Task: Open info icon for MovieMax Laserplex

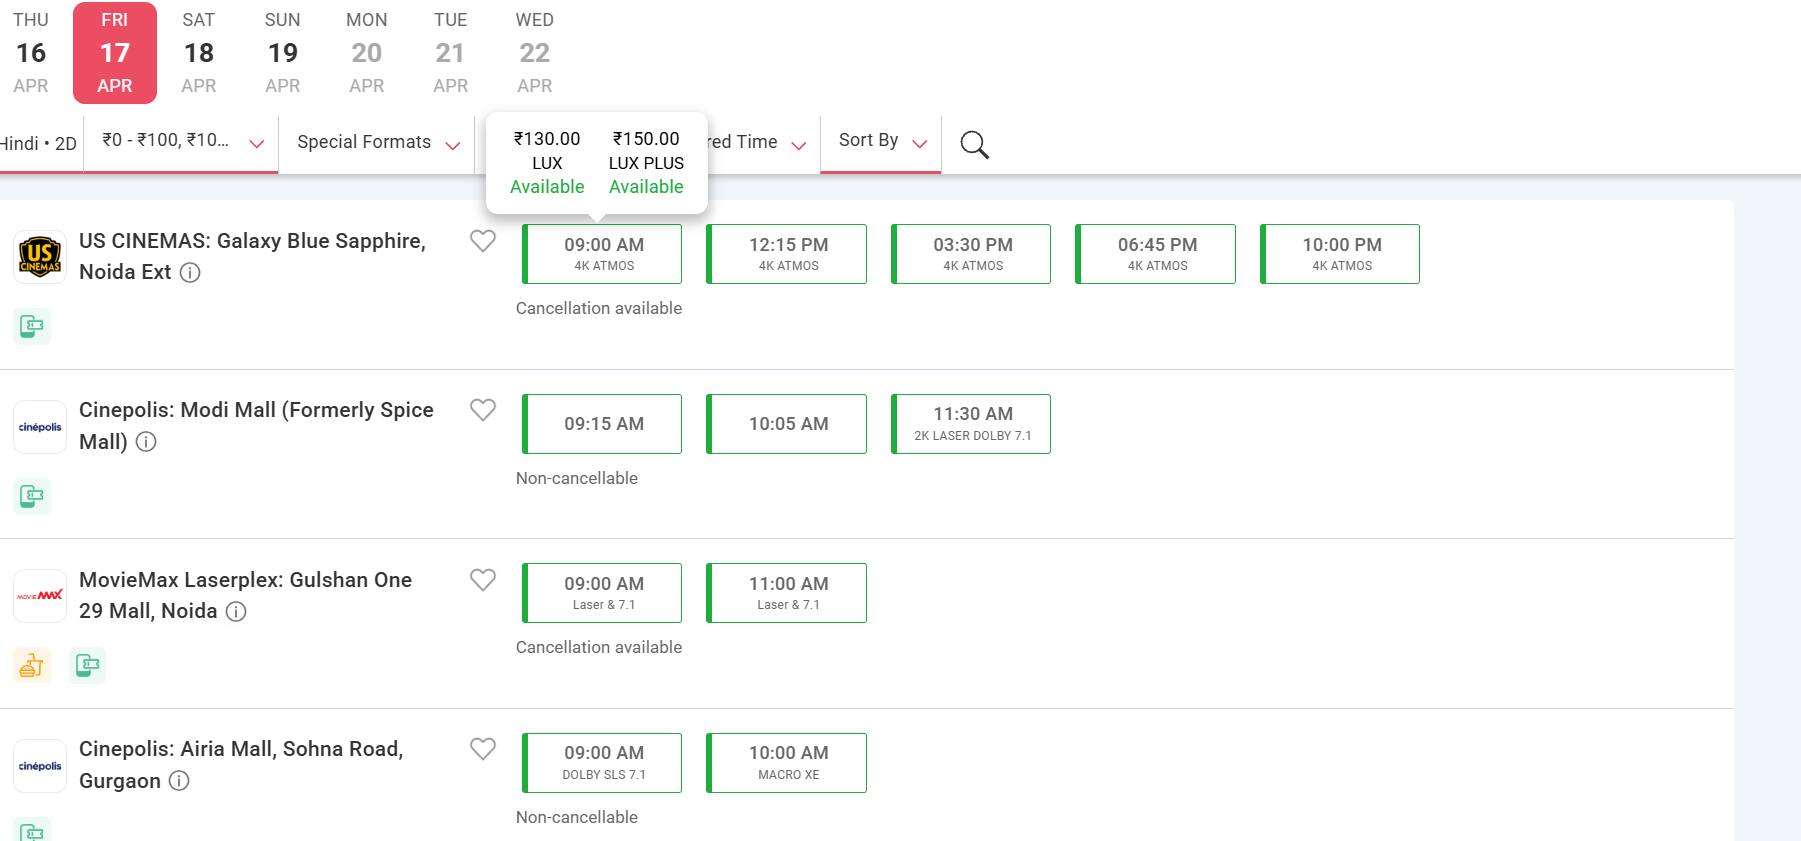Action: [x=236, y=611]
